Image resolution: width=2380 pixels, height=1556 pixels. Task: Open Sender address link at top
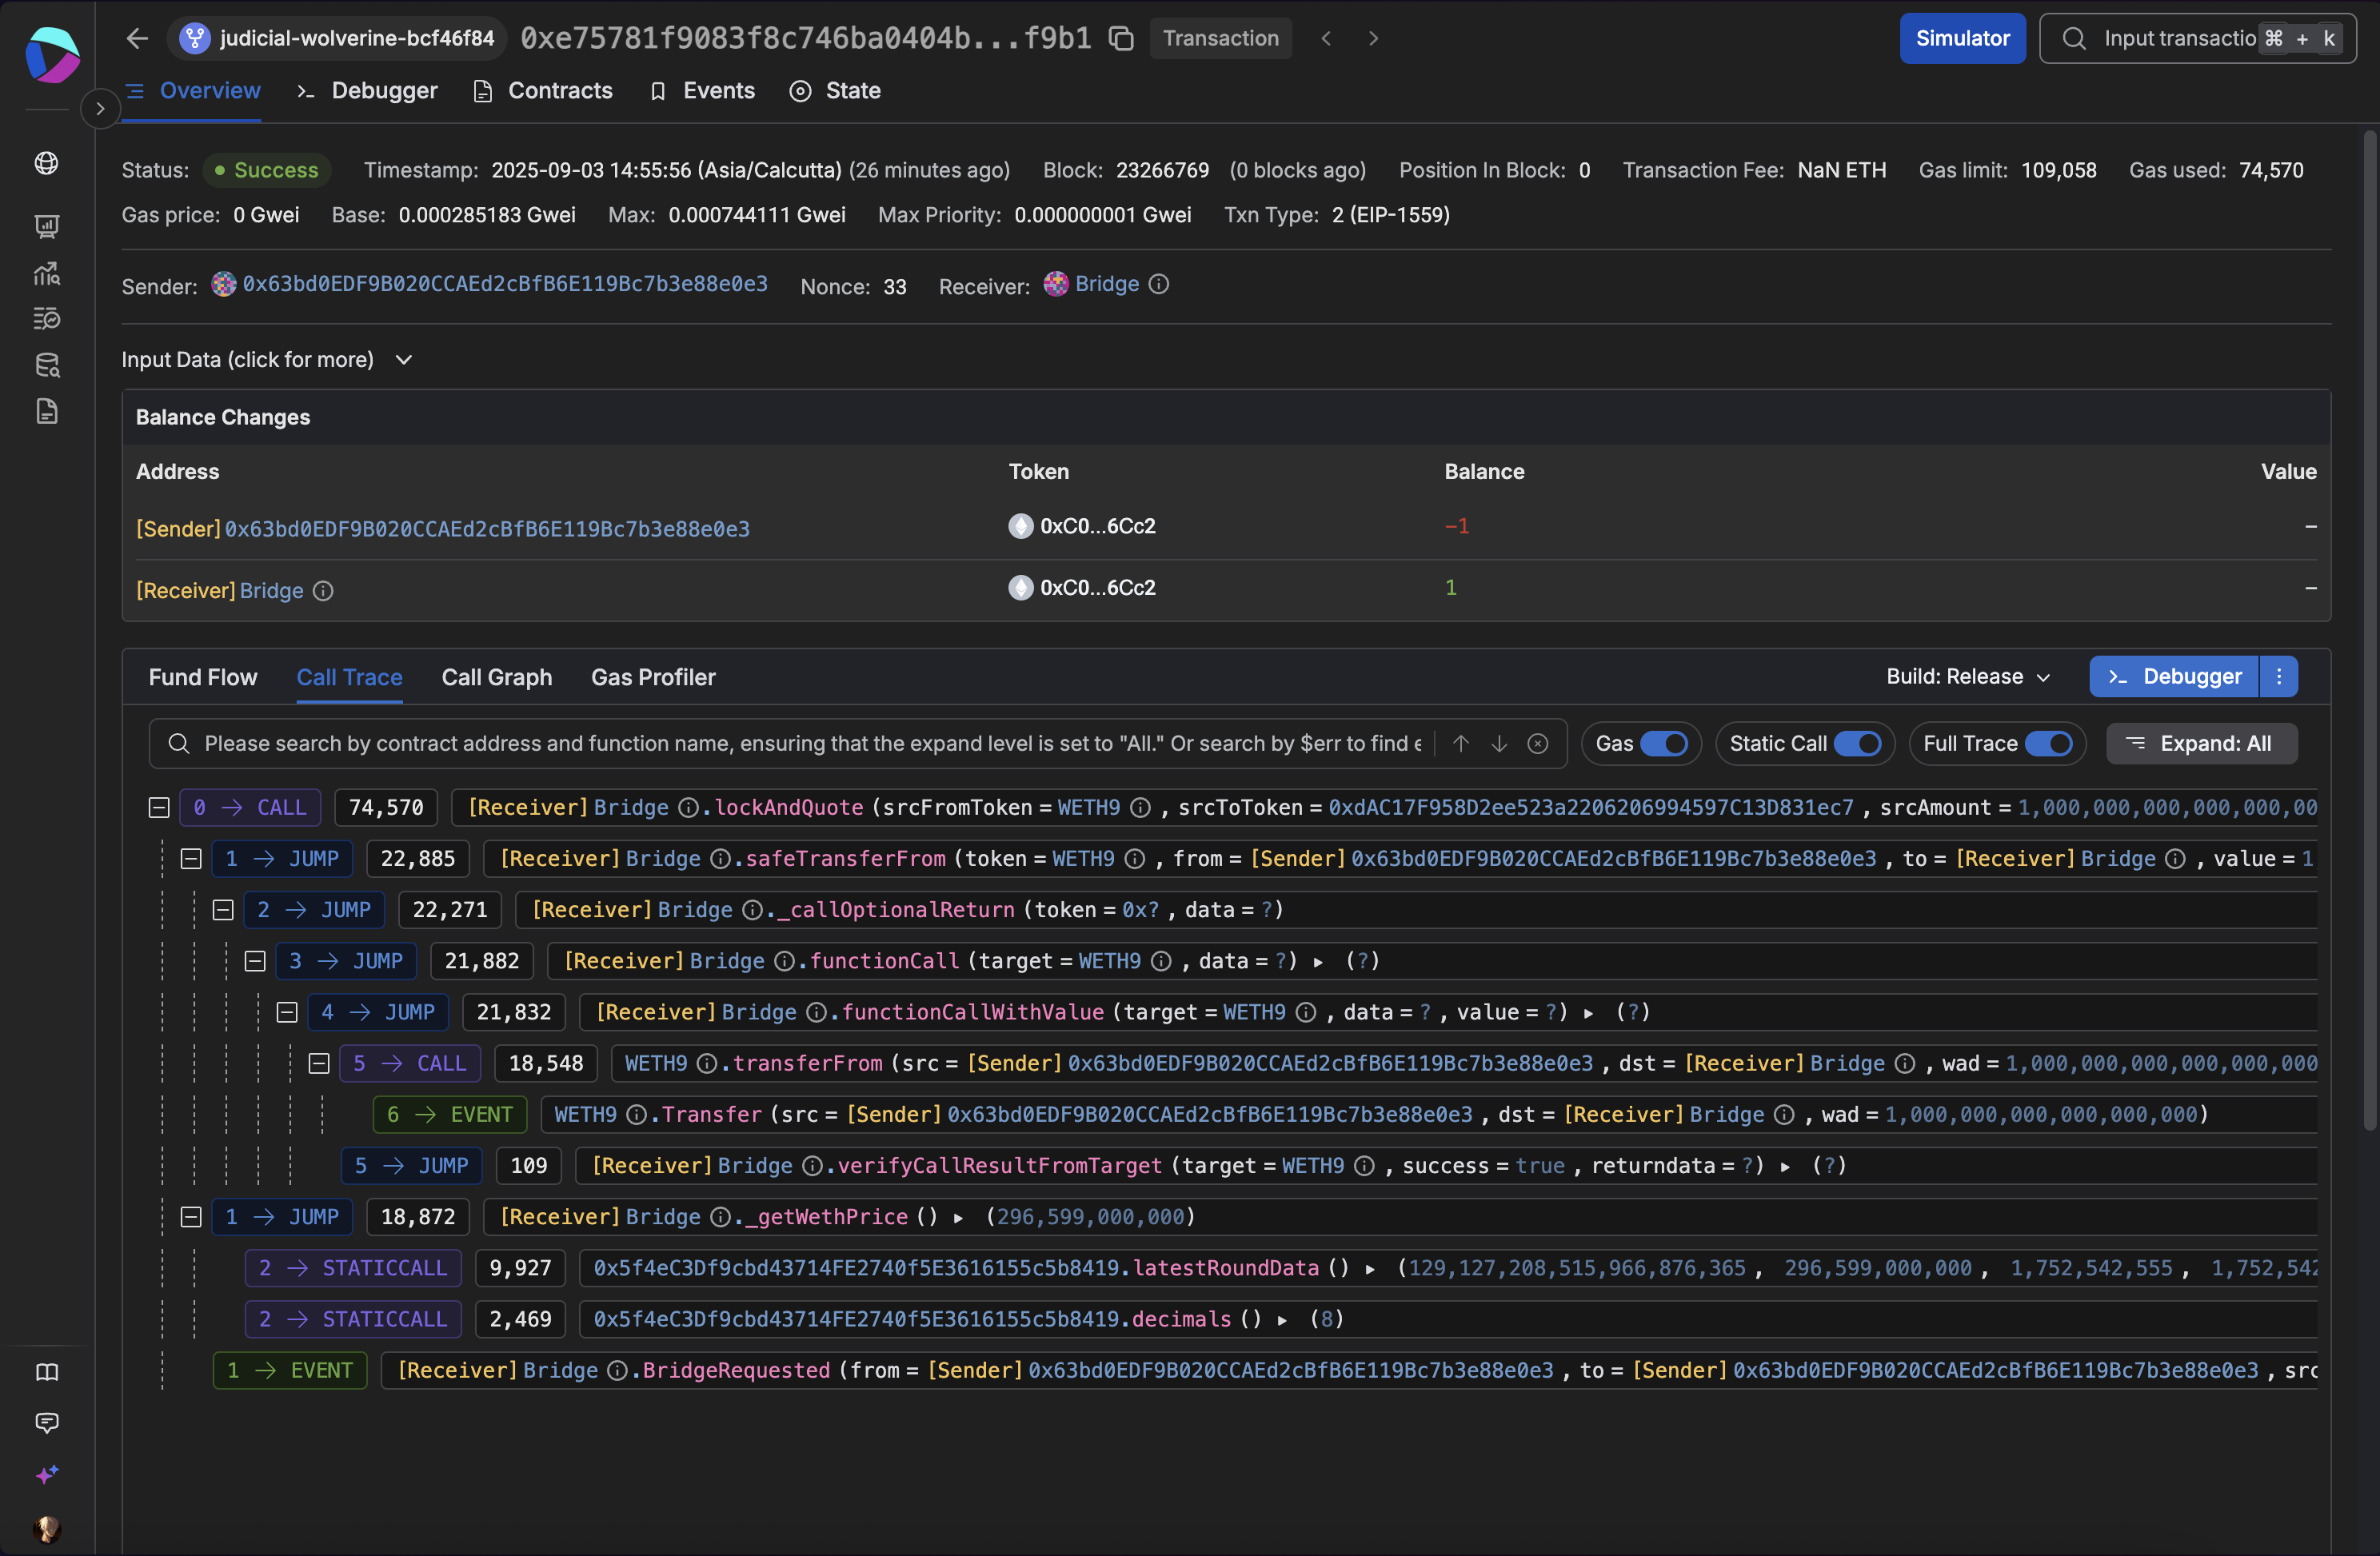click(505, 284)
